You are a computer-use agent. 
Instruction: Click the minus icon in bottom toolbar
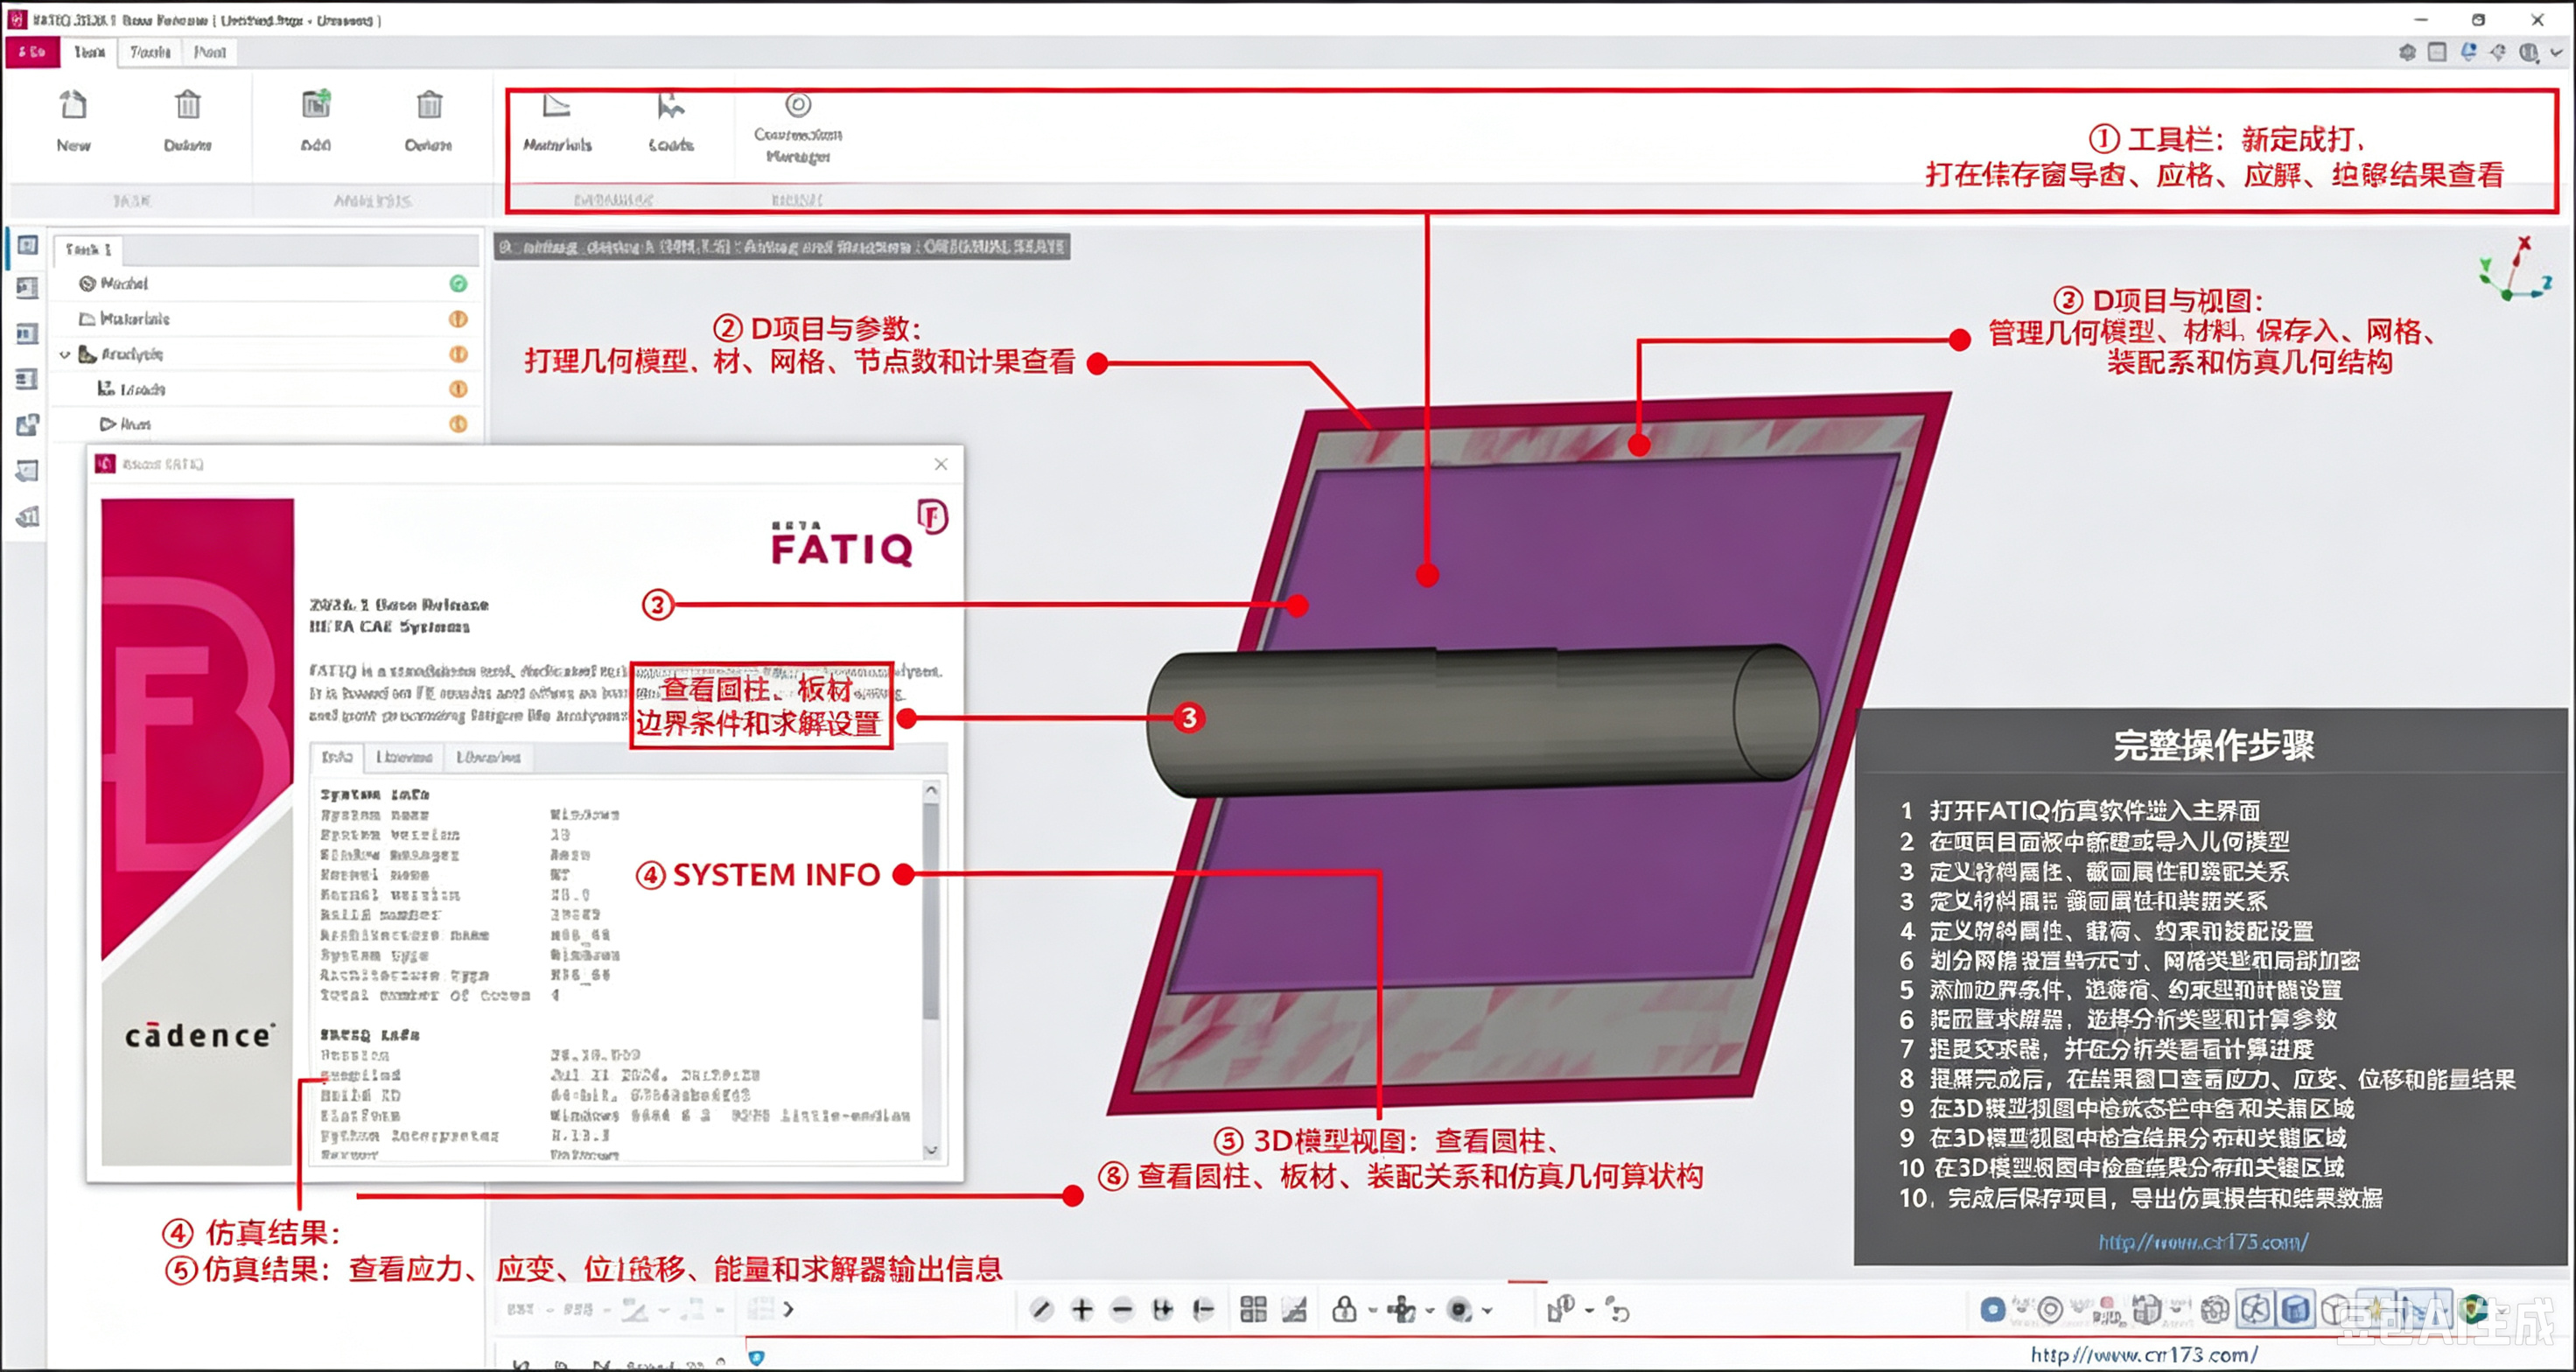[x=1122, y=1309]
